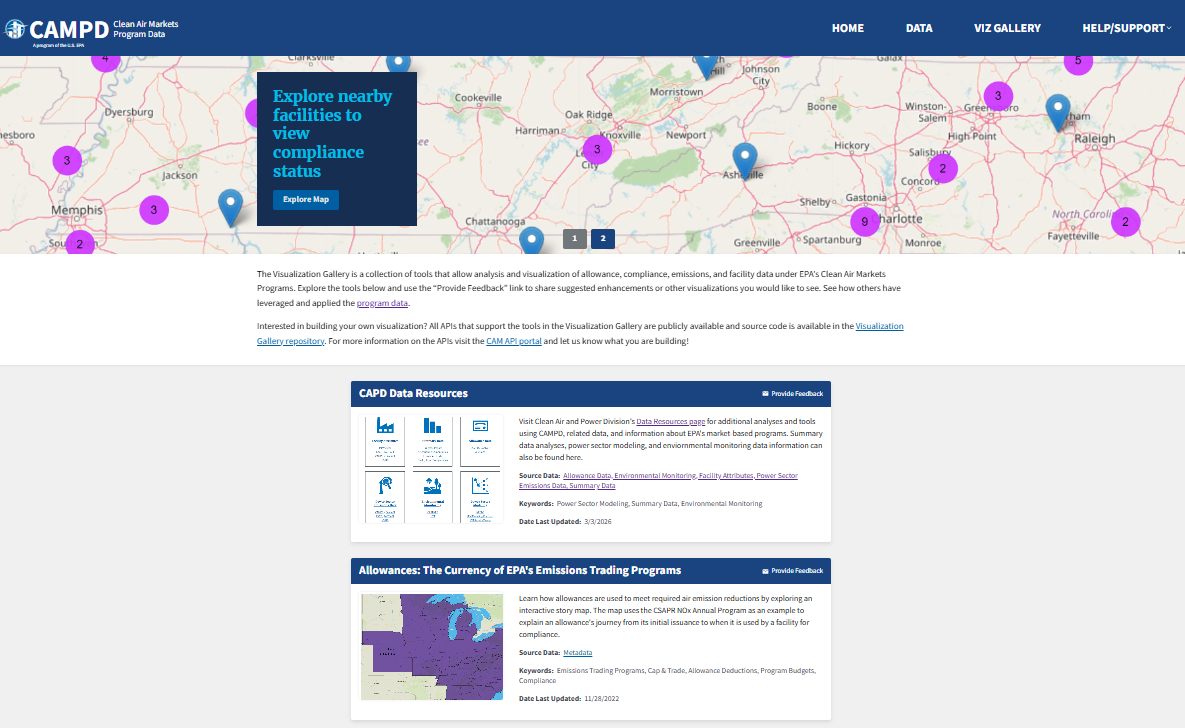This screenshot has height=728, width=1185.
Task: Open the Metadata source data link
Action: pyautogui.click(x=577, y=652)
